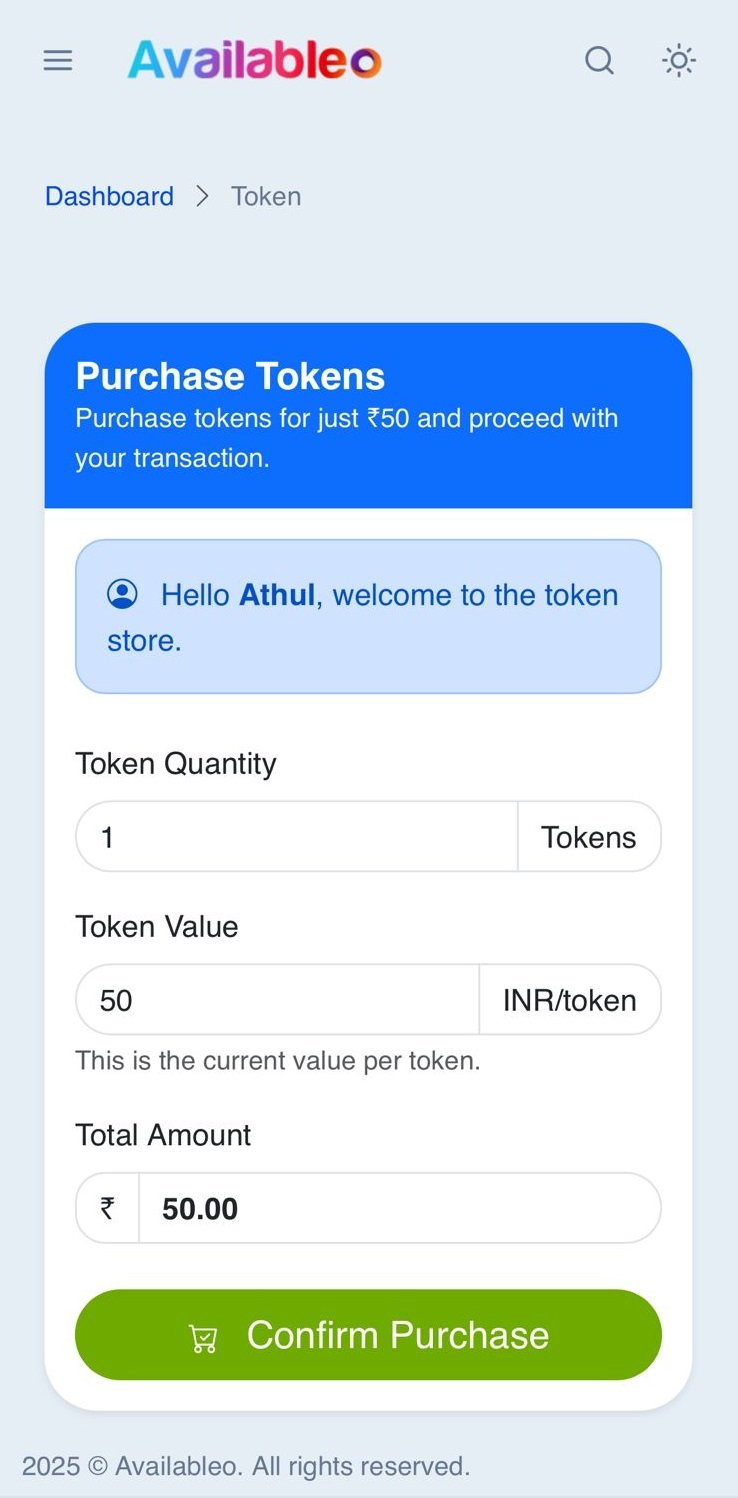Click the user profile icon in greeting
738x1498 pixels.
tap(122, 594)
